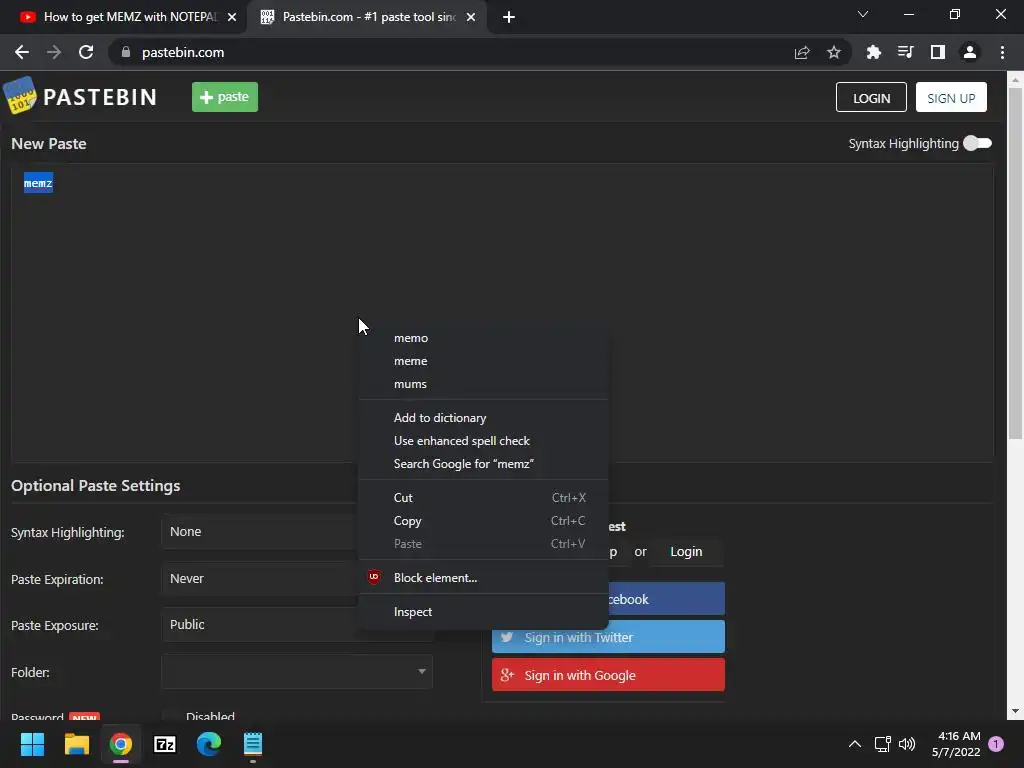
Task: Choose Copy from the context menu
Action: pyautogui.click(x=483, y=520)
